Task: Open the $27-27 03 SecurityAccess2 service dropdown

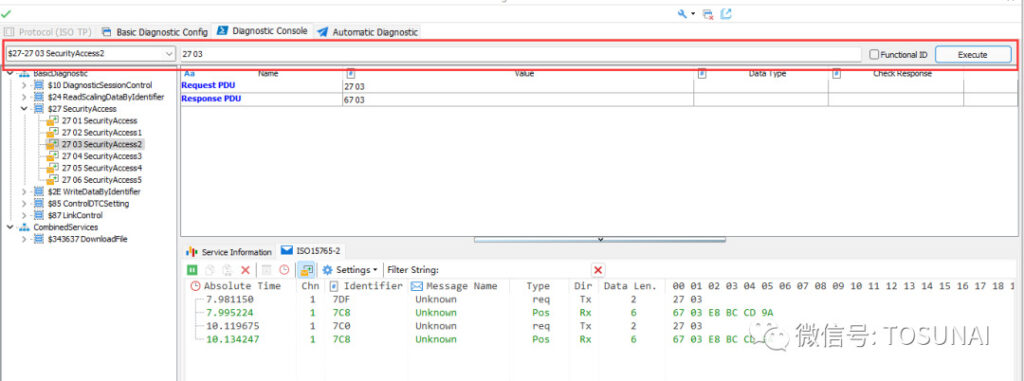Action: click(x=169, y=54)
